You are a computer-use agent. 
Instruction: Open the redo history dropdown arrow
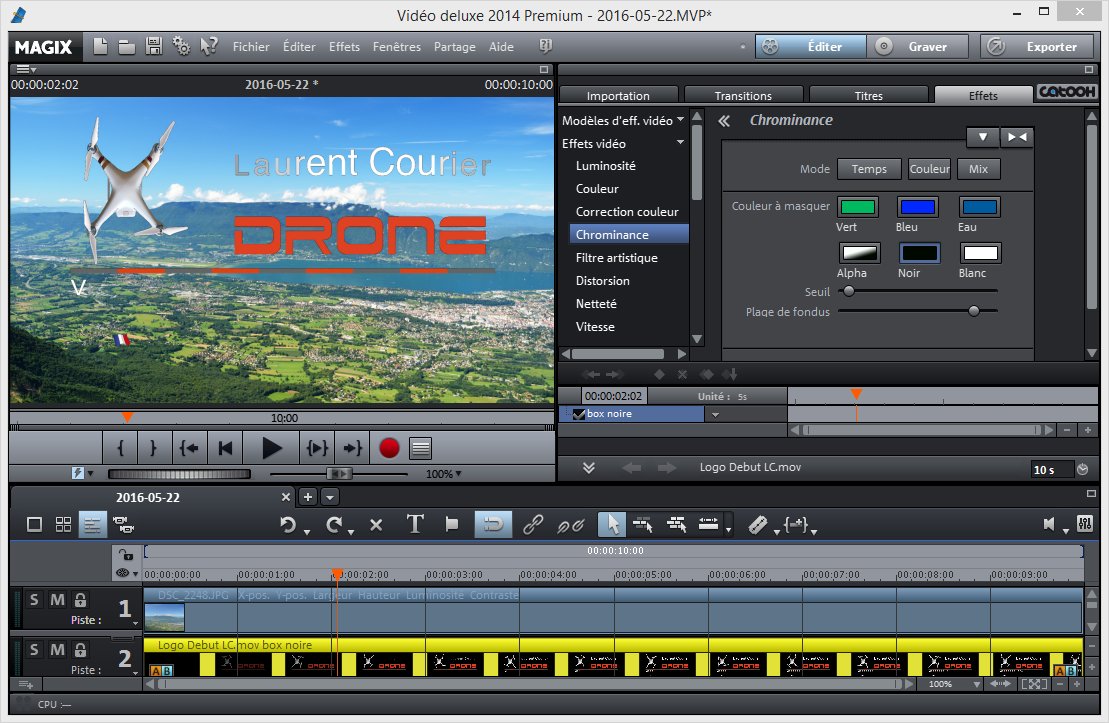tap(351, 532)
